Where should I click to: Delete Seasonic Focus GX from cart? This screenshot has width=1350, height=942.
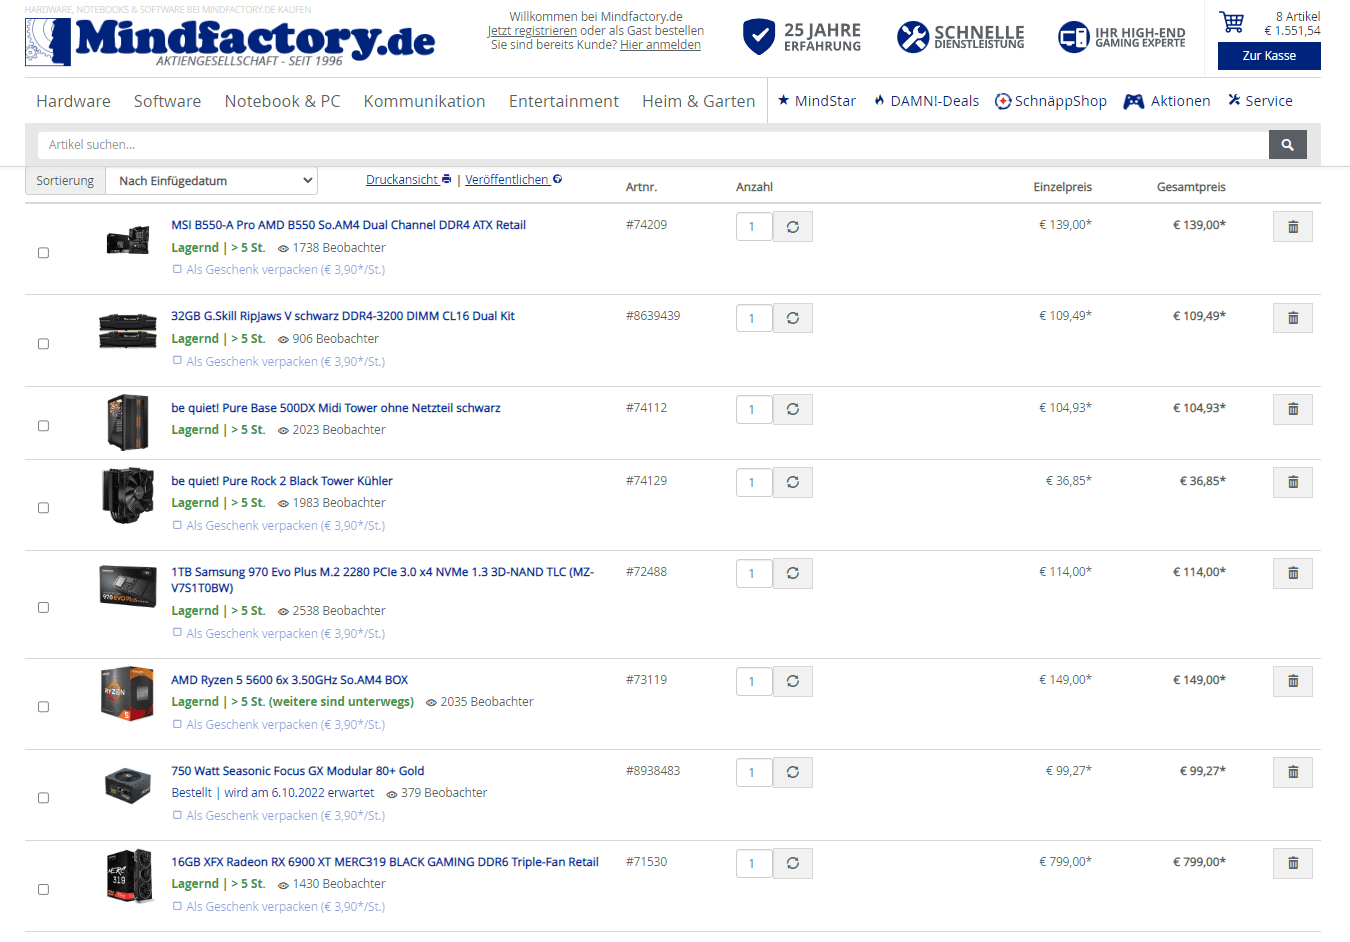point(1293,772)
